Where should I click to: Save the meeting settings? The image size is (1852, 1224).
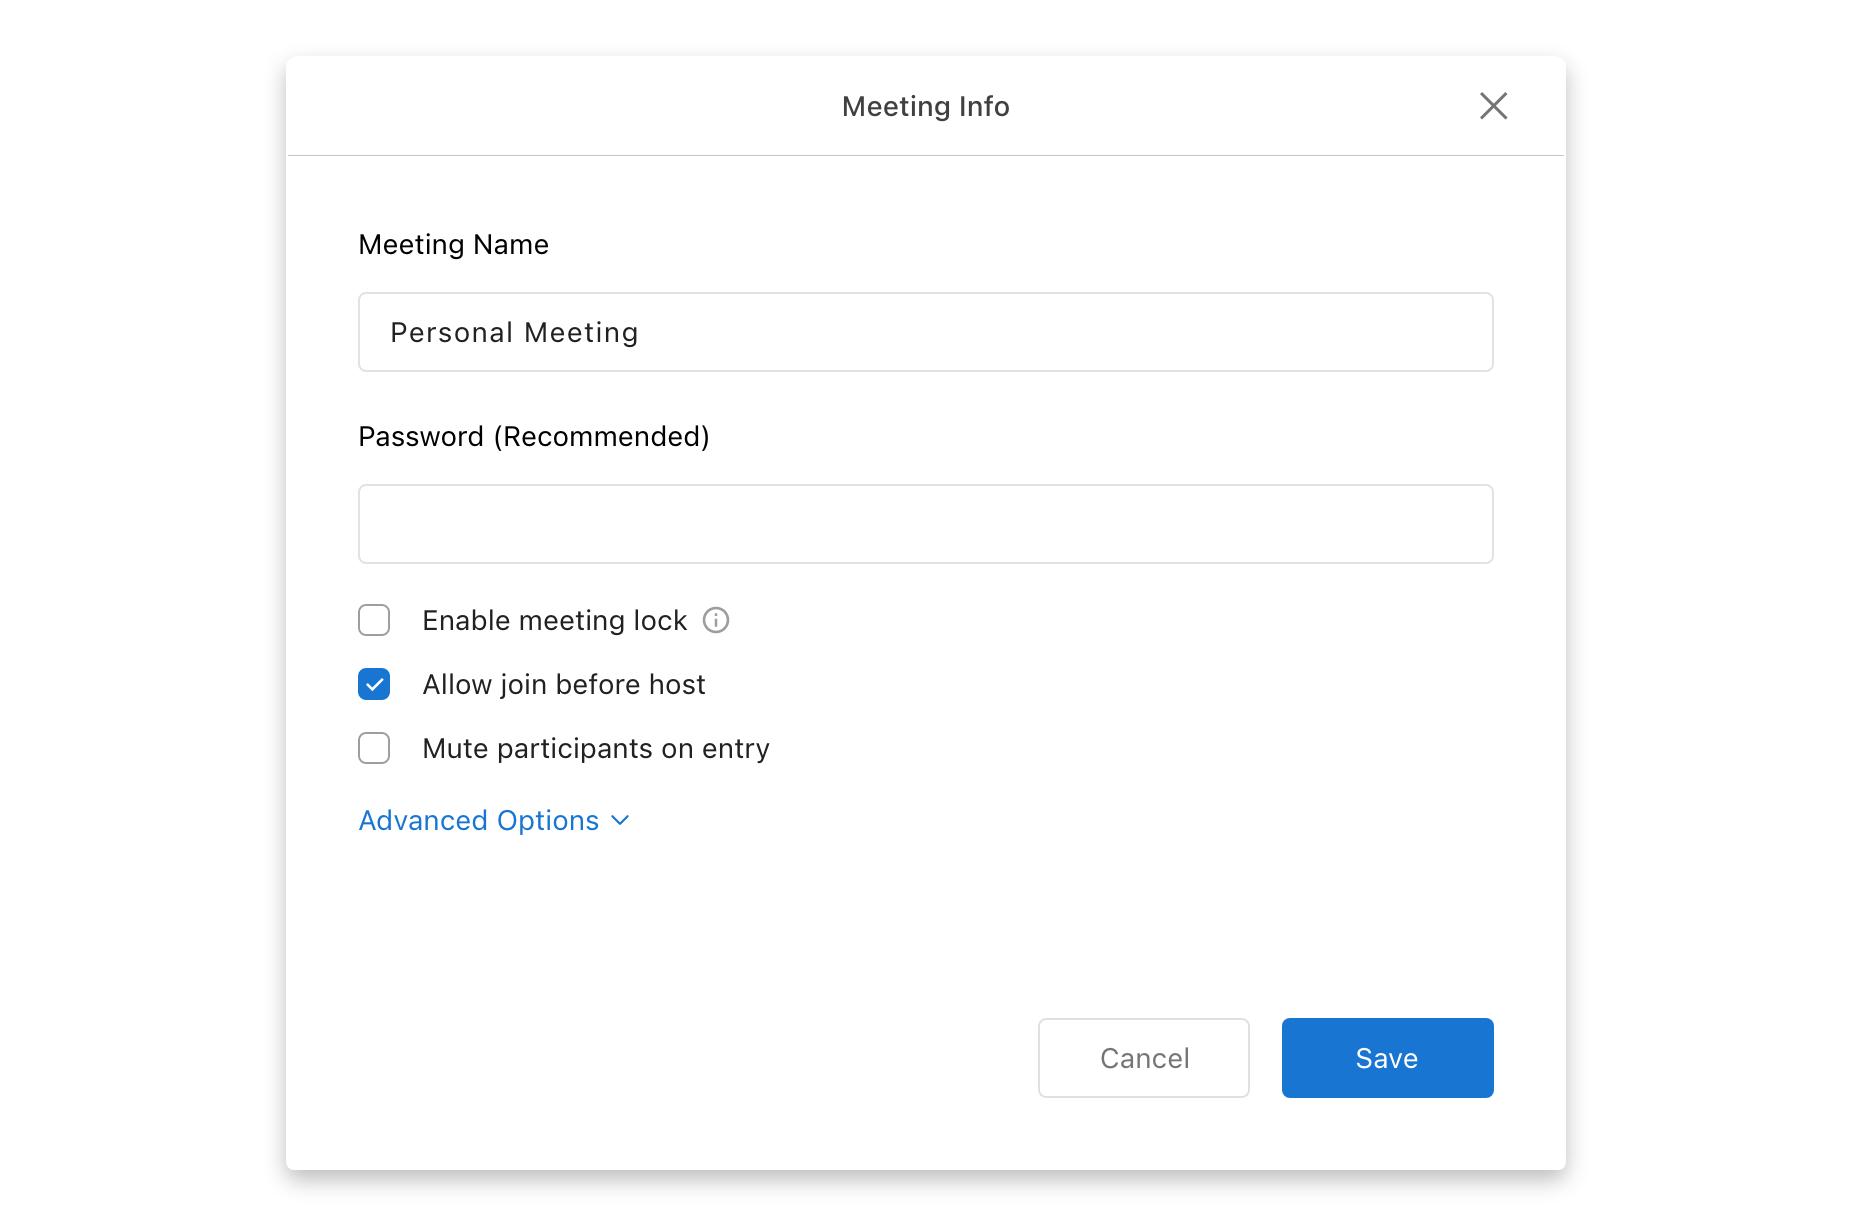click(1387, 1058)
